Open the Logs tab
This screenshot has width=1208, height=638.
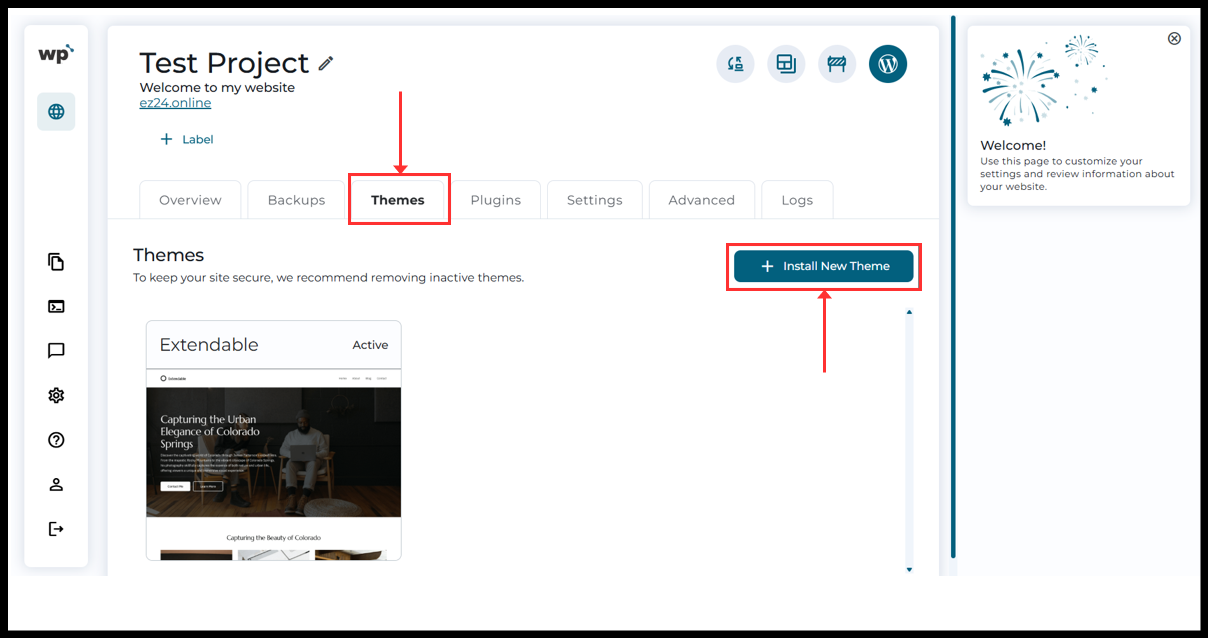(797, 200)
